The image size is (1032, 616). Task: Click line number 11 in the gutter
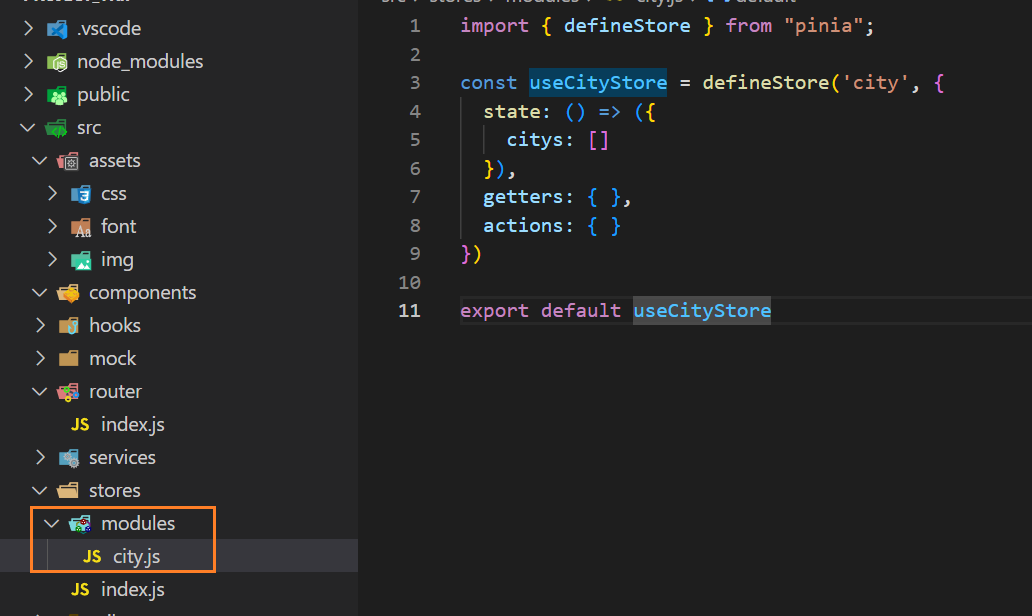(409, 311)
